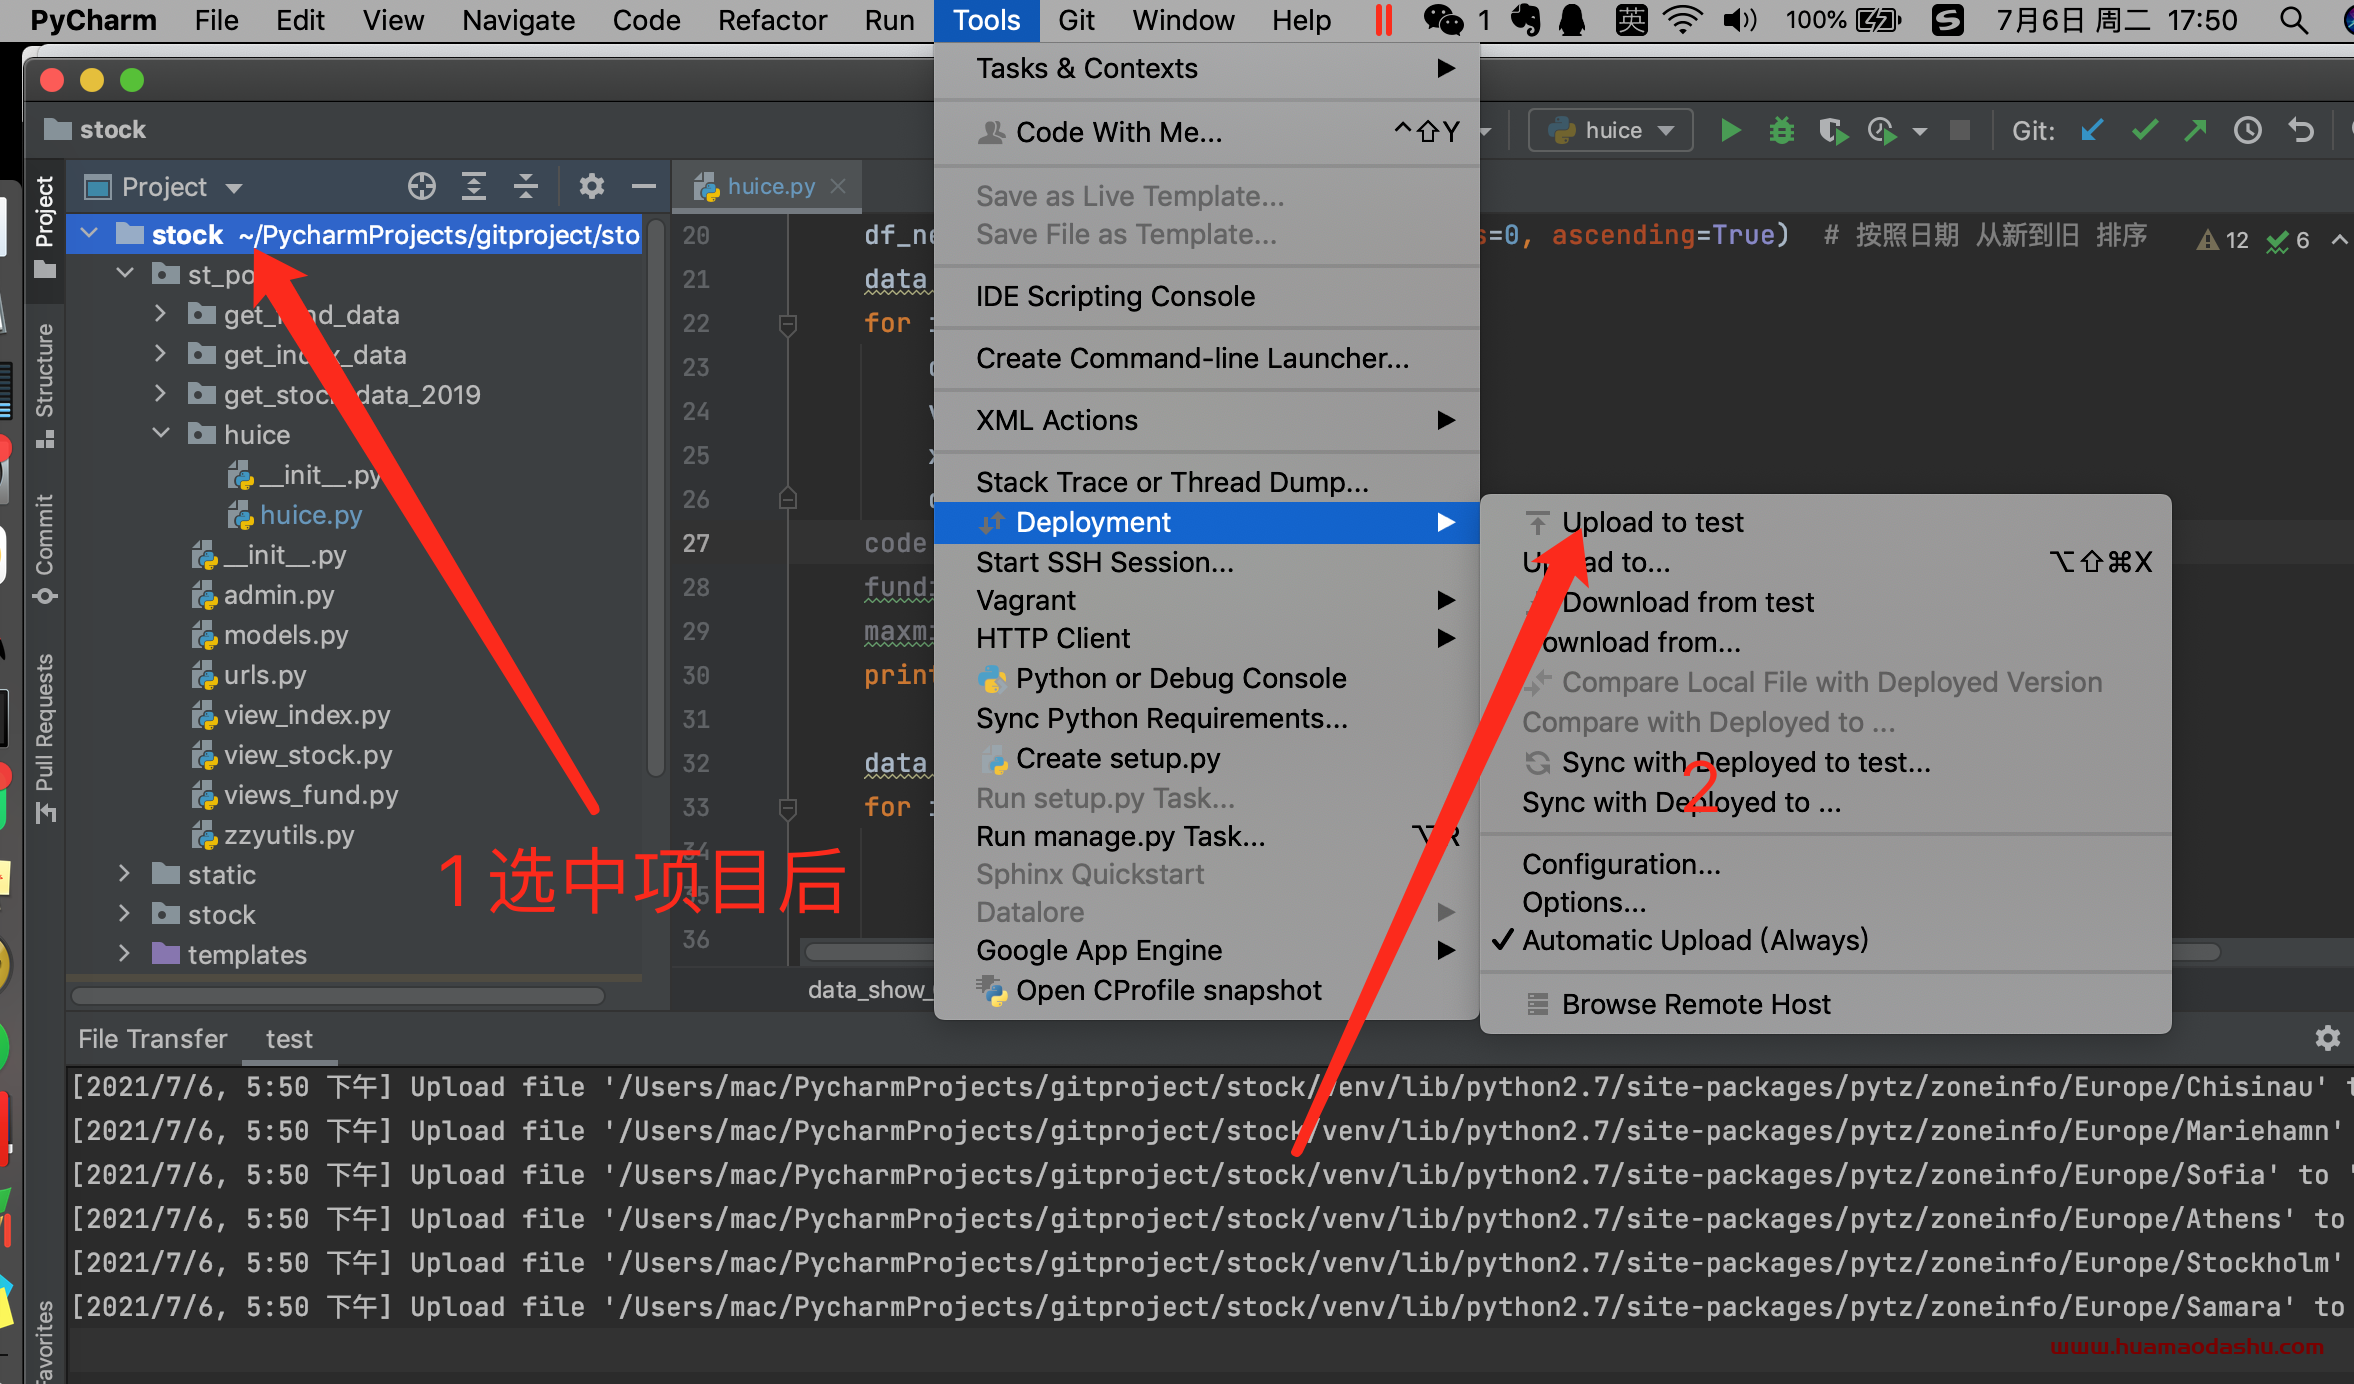Open Pull Requests sidebar tool
Viewport: 2354px width, 1384px height.
click(45, 738)
